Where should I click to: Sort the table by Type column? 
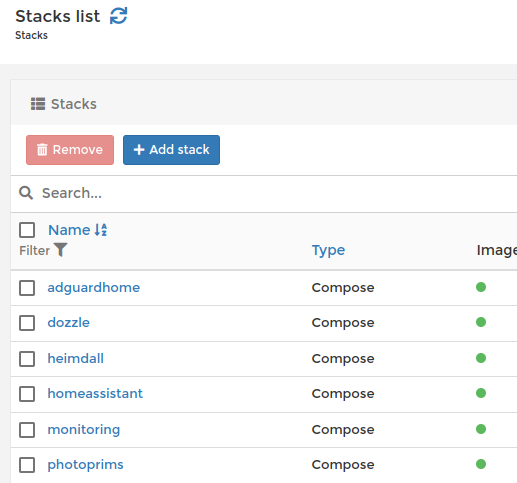[x=328, y=250]
